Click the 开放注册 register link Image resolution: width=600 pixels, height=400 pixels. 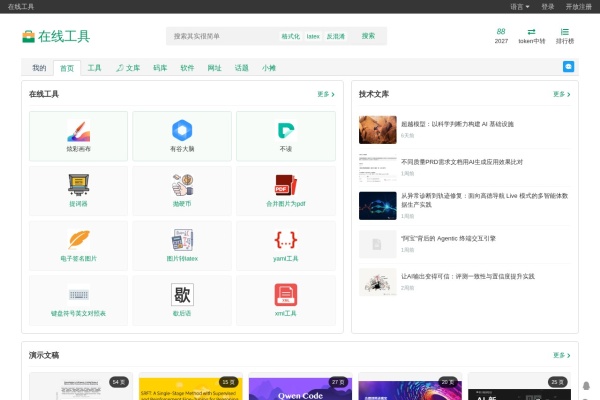579,7
